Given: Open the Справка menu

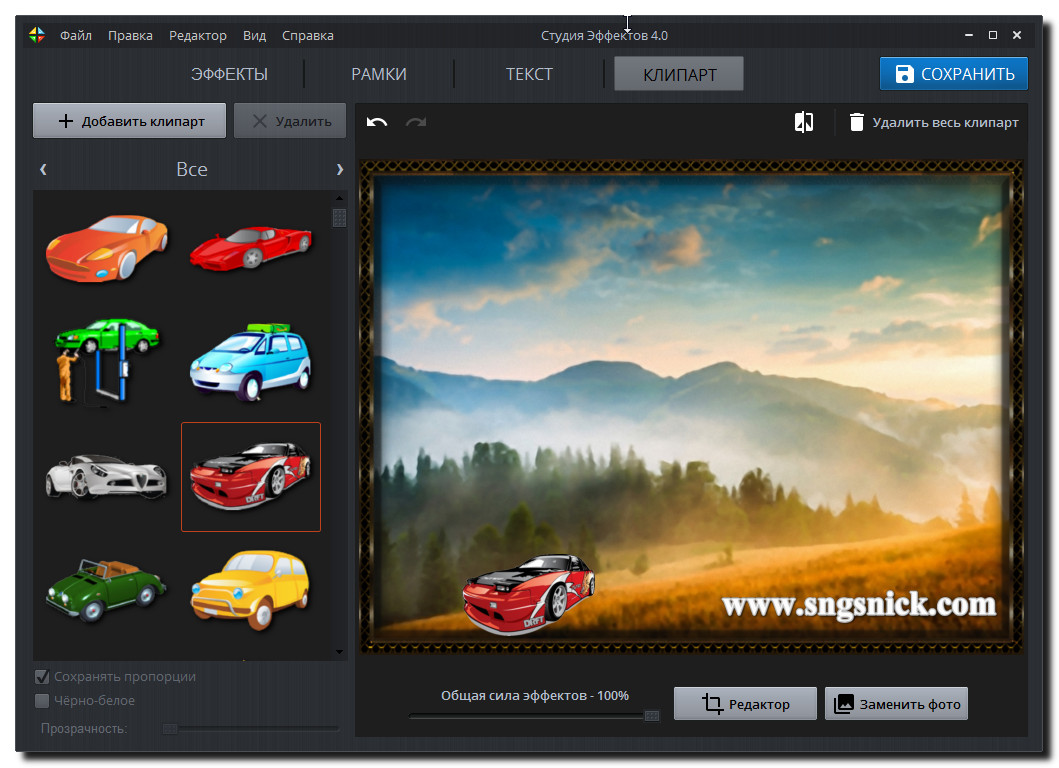Looking at the screenshot, I should [x=307, y=35].
